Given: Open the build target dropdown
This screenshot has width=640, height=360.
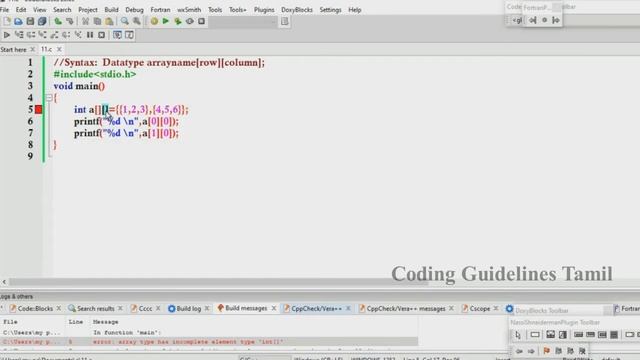Looking at the screenshot, I should [x=243, y=22].
